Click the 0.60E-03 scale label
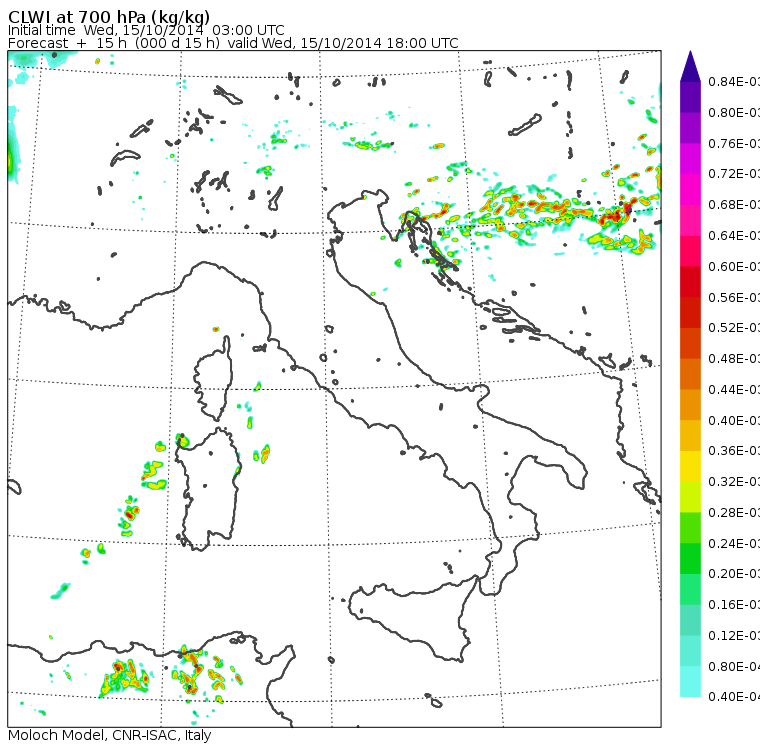This screenshot has height=749, width=760. pos(734,267)
